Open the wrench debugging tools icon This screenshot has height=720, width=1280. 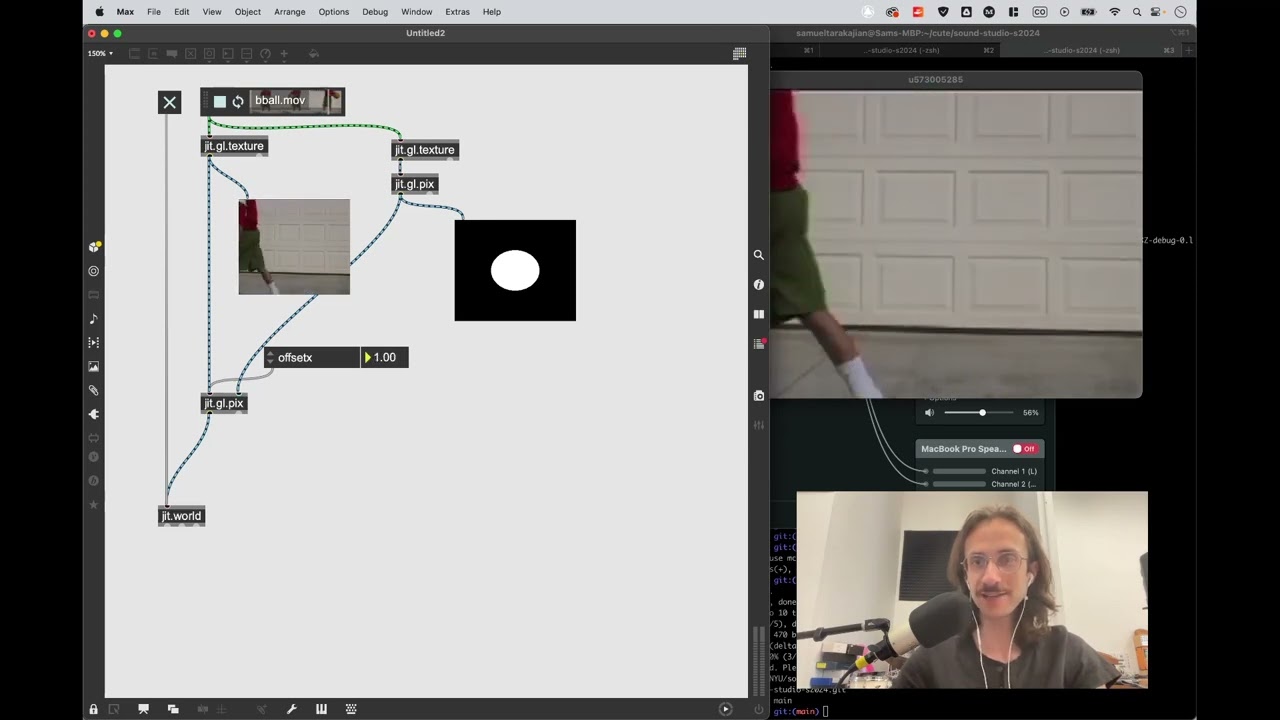pos(292,709)
